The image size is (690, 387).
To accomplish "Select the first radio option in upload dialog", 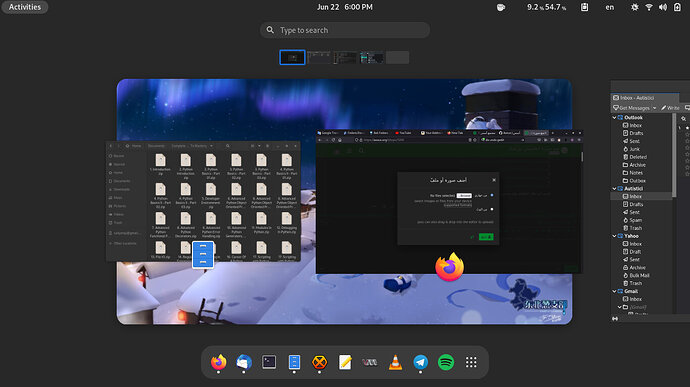I will (x=492, y=195).
